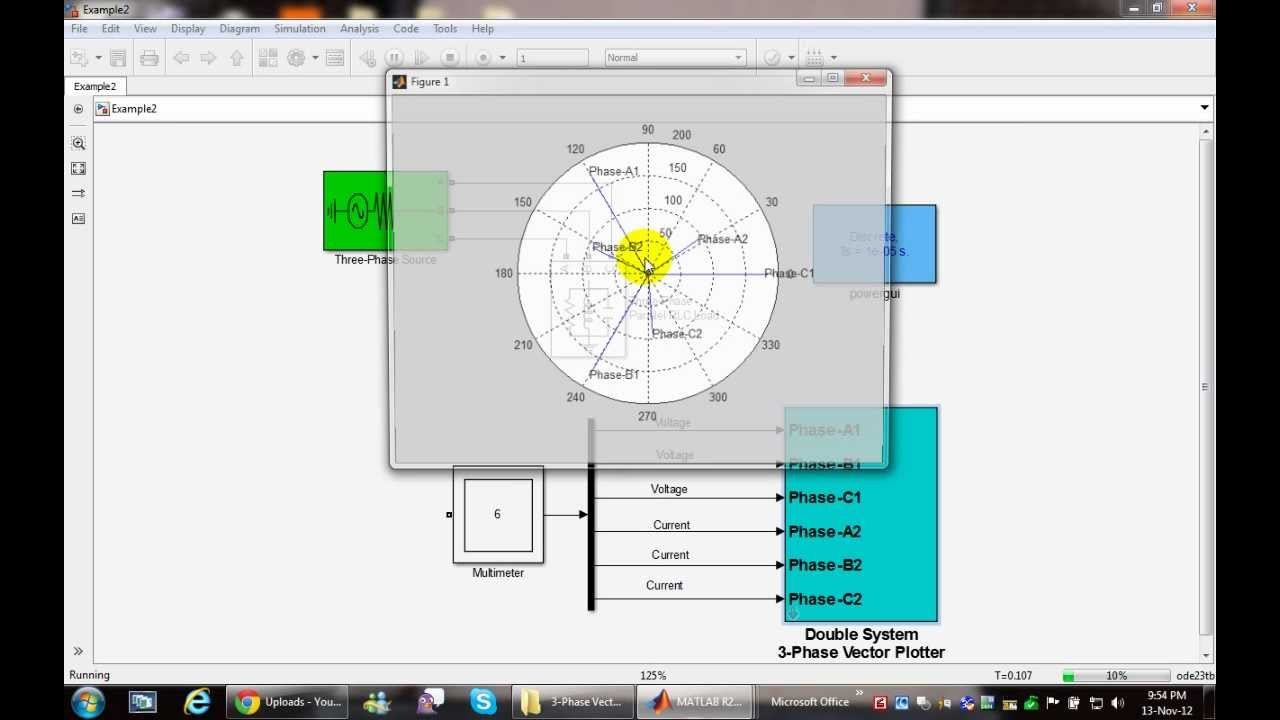Screen dimensions: 1280x720
Task: Click the Phase-A2 input port label
Action: (824, 532)
